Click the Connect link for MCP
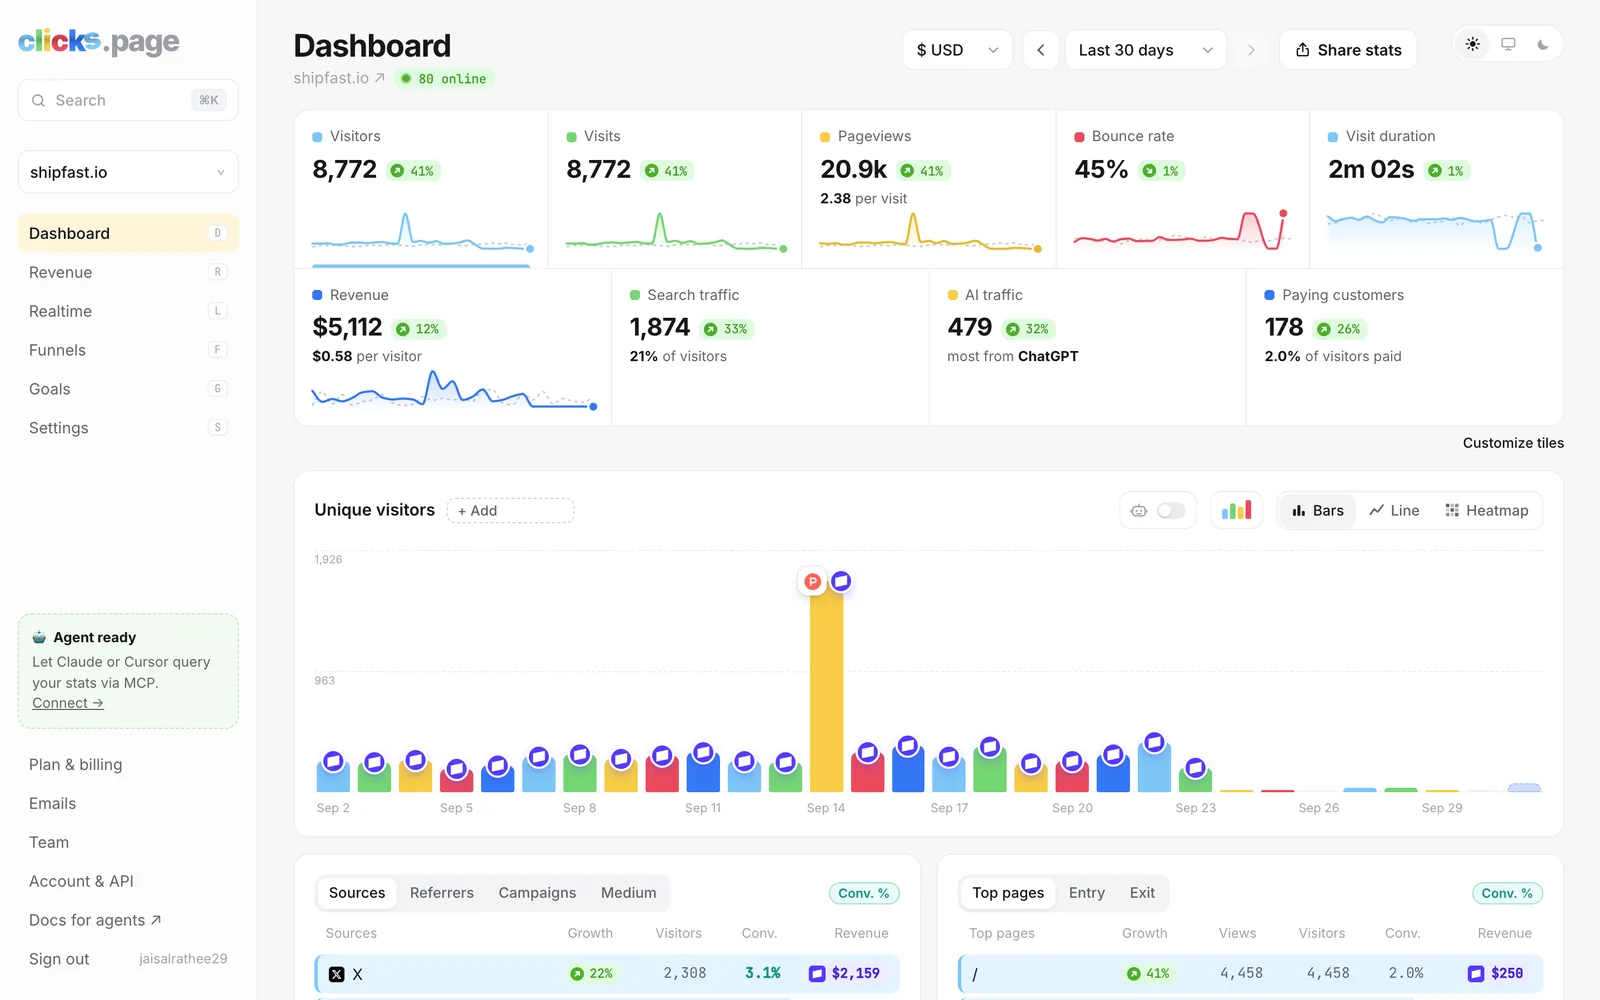 [x=68, y=703]
